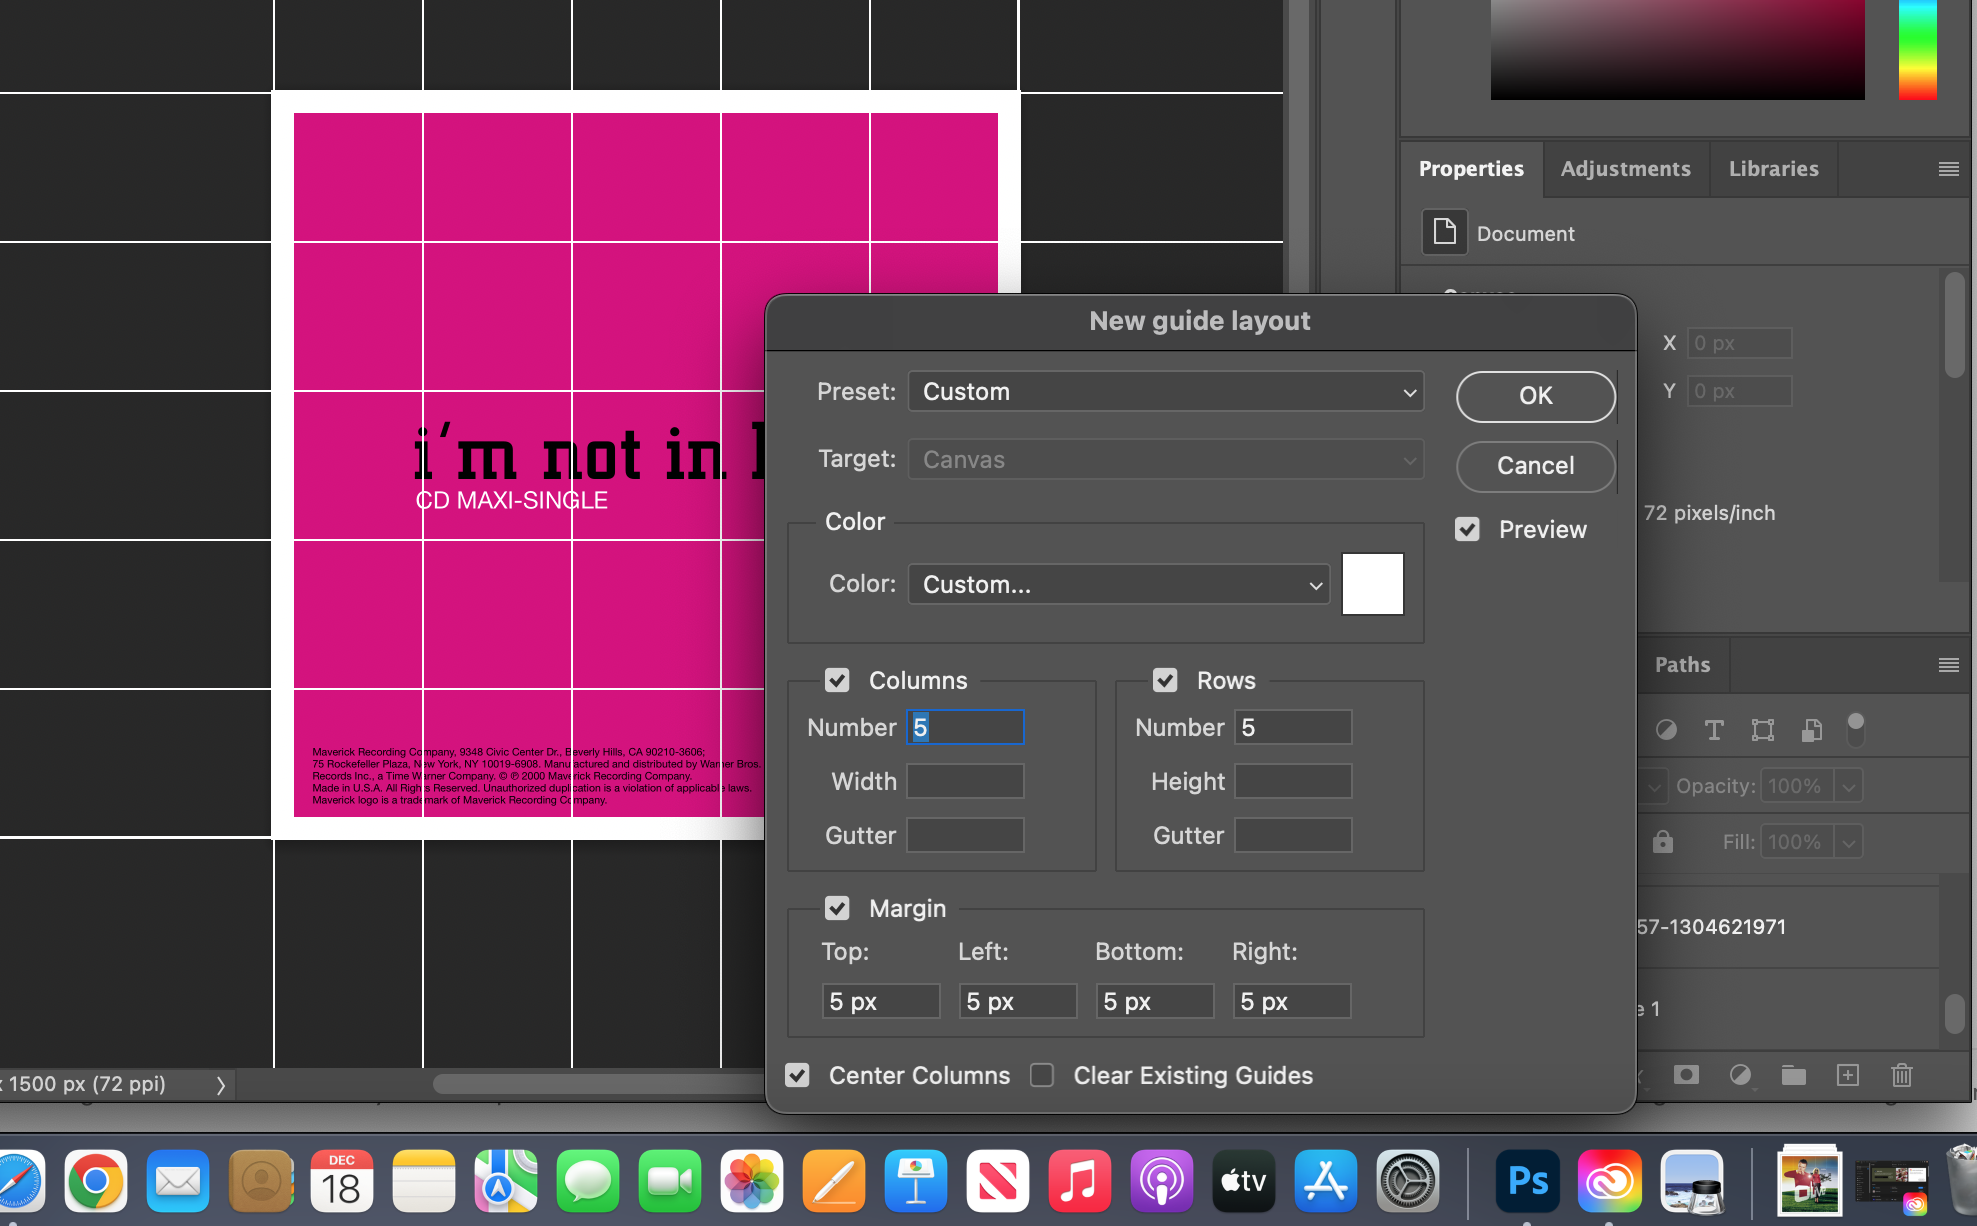The image size is (1977, 1226).
Task: Click the lock all layer icon
Action: click(x=1663, y=842)
